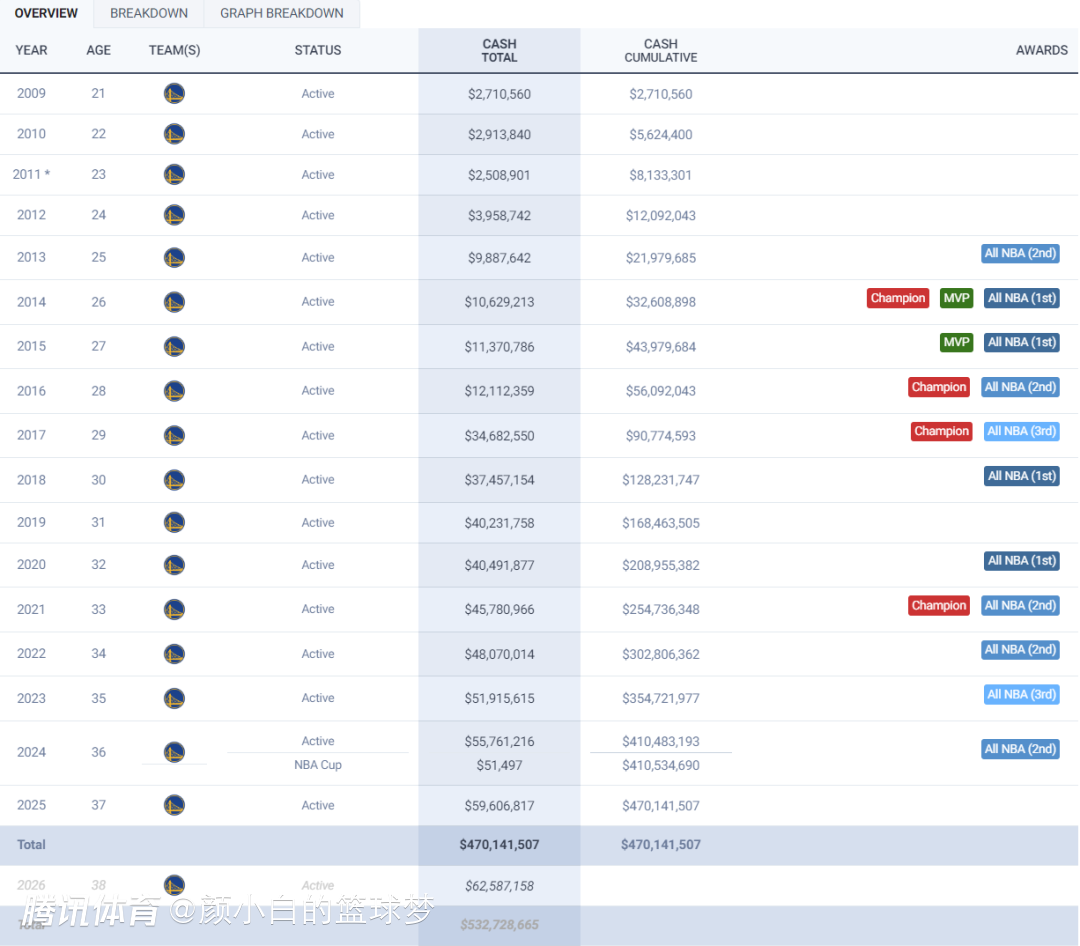The height and width of the screenshot is (946, 1080).
Task: Select the $470,141,507 value in Total row, Cash Total column
Action: 499,845
